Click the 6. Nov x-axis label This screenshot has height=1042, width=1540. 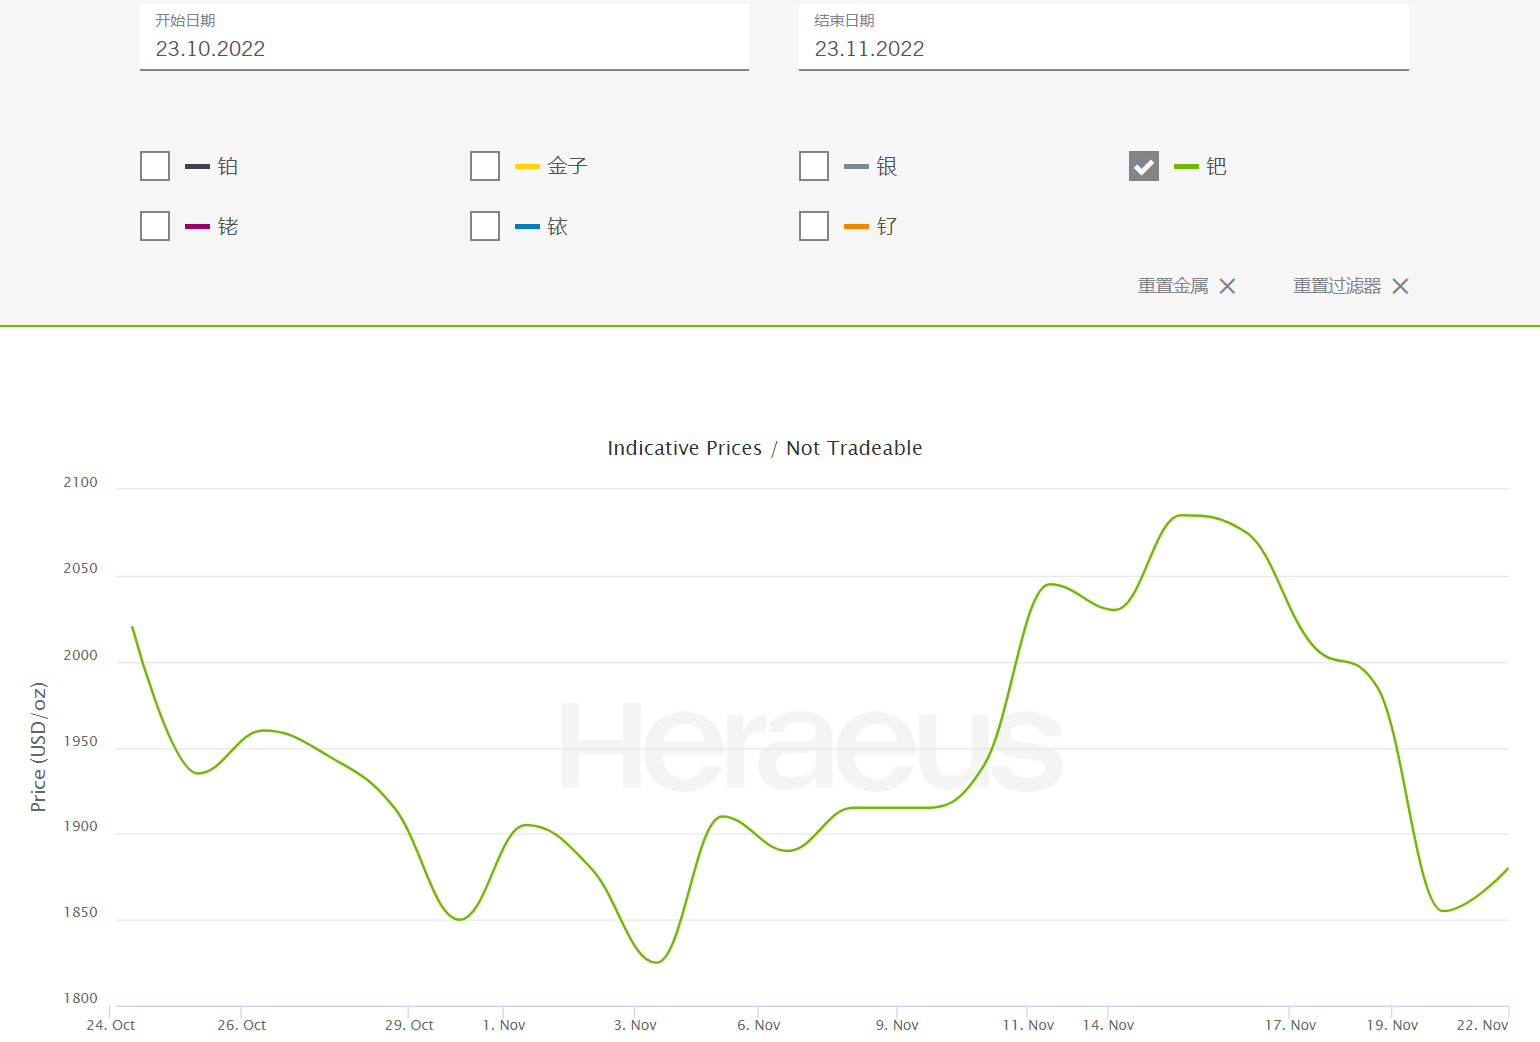759,1025
